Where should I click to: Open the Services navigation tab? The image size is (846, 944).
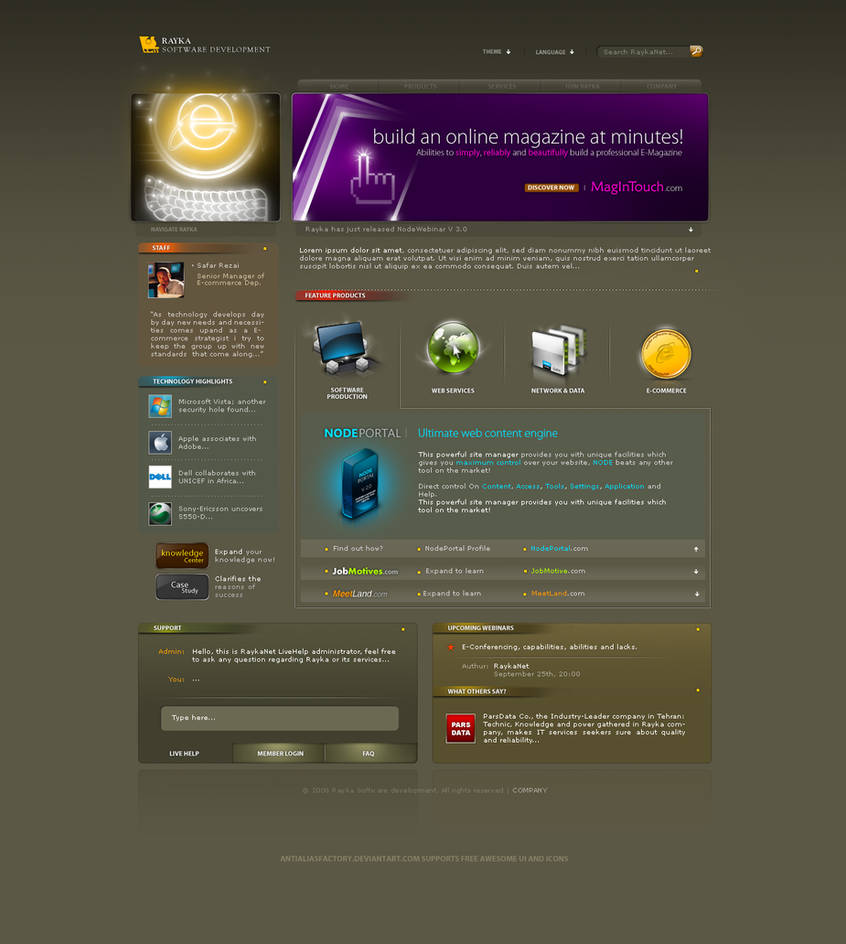click(x=502, y=86)
